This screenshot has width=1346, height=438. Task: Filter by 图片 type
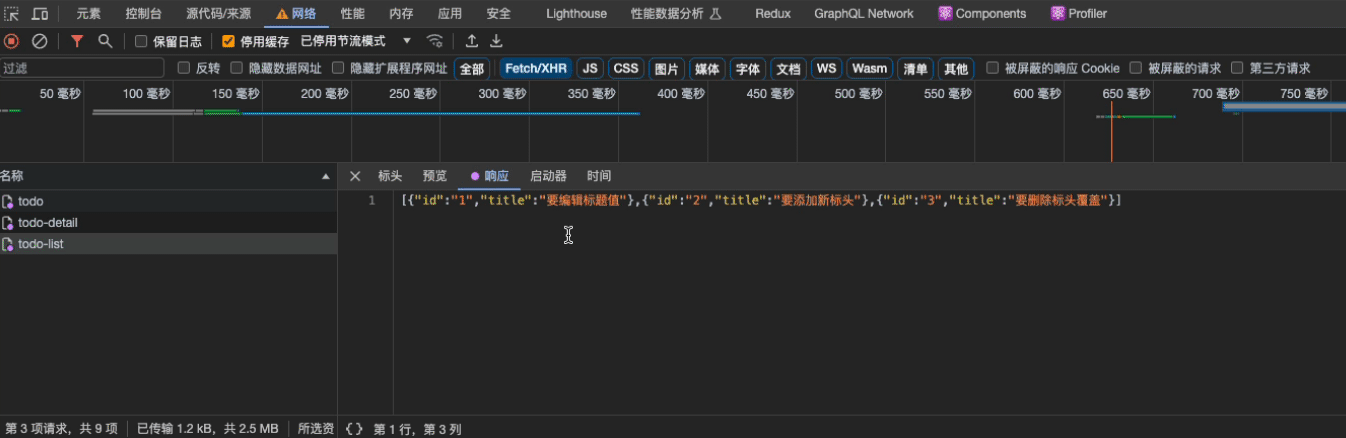[x=666, y=69]
